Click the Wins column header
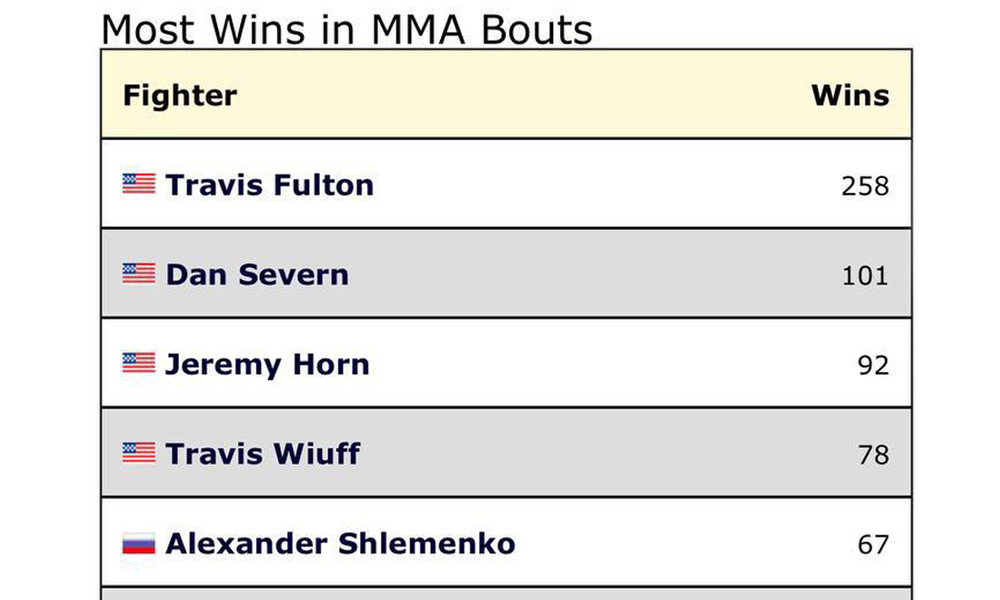This screenshot has width=1000, height=600. click(x=850, y=96)
